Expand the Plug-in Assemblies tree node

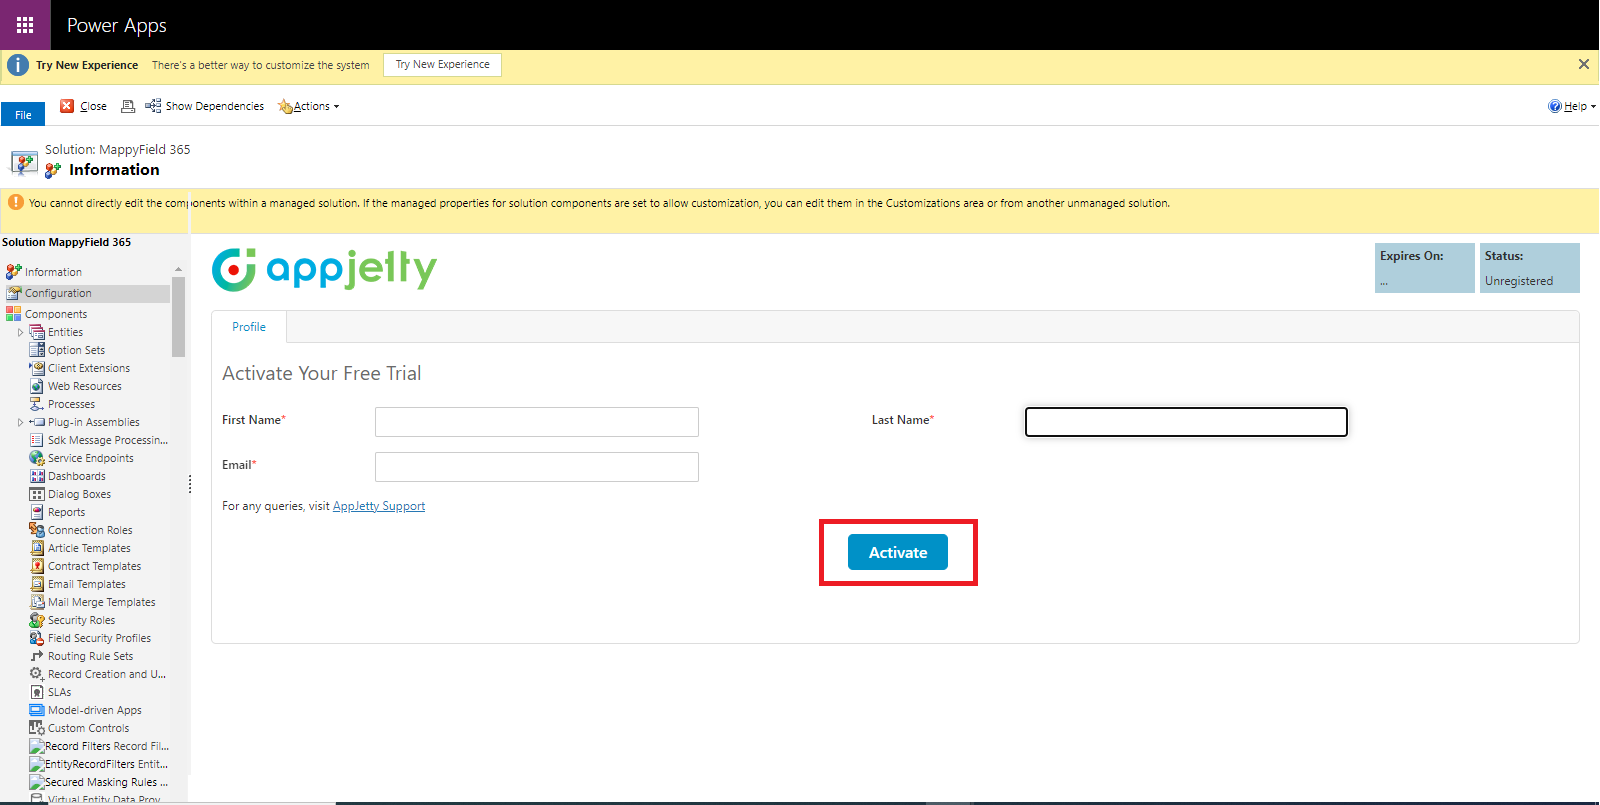coord(20,422)
